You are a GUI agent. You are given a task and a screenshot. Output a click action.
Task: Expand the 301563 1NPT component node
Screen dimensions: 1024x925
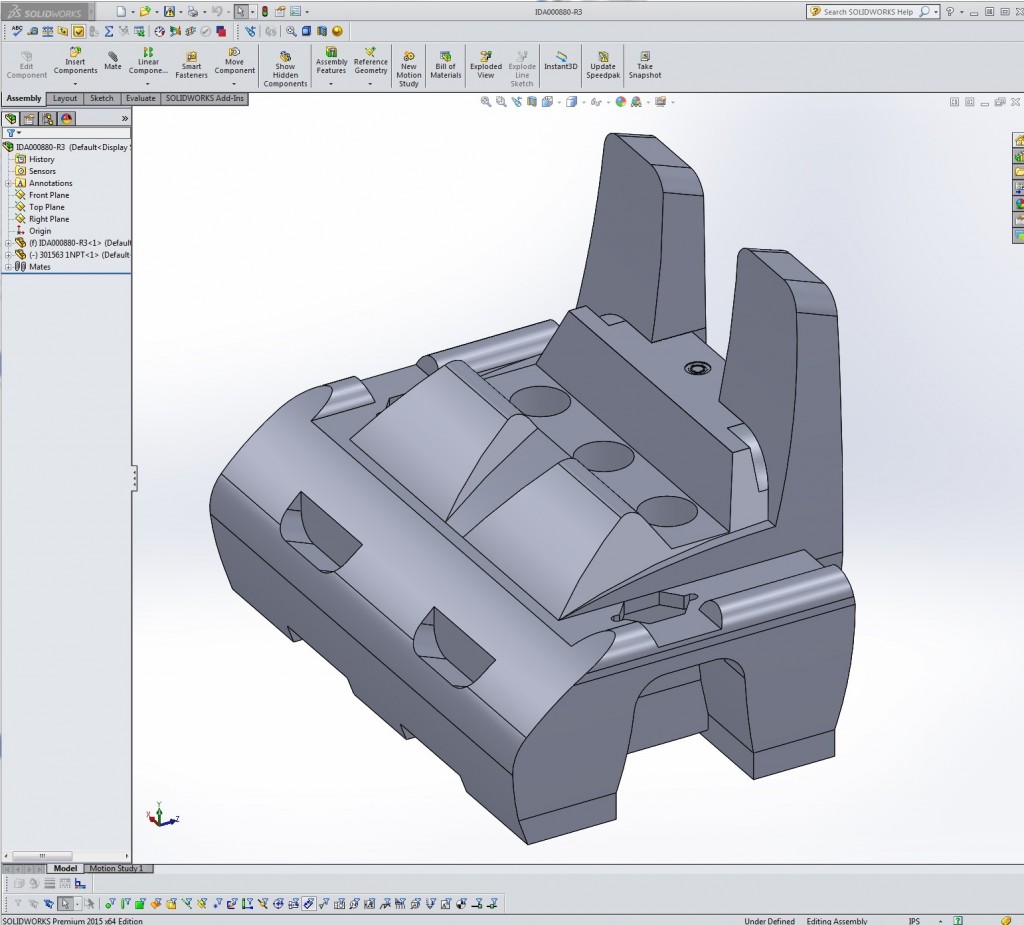8,255
